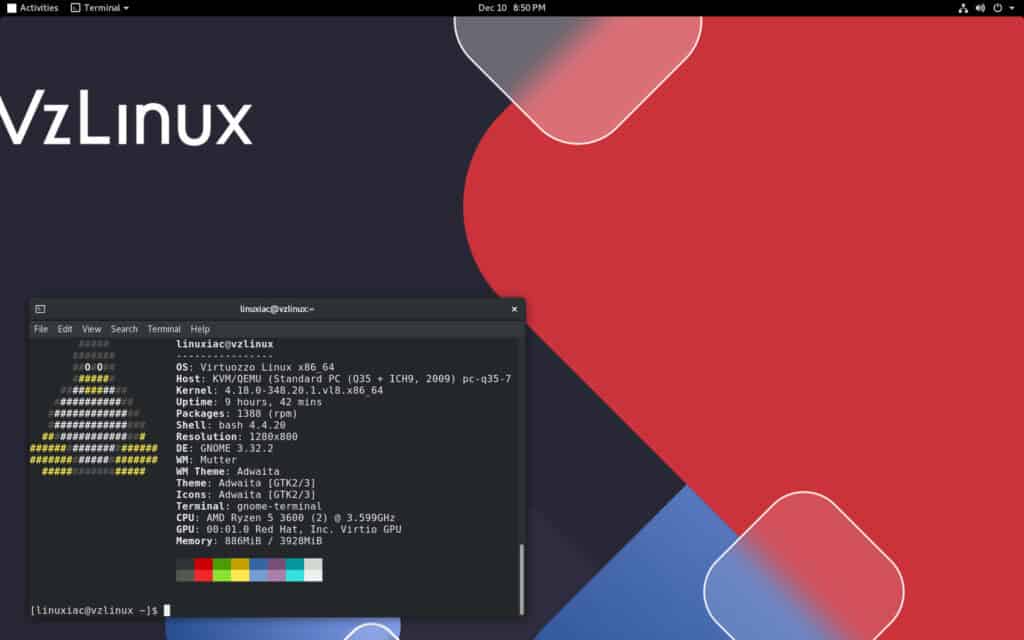Click the 'Terminal: gnome-terminal' line

point(249,506)
